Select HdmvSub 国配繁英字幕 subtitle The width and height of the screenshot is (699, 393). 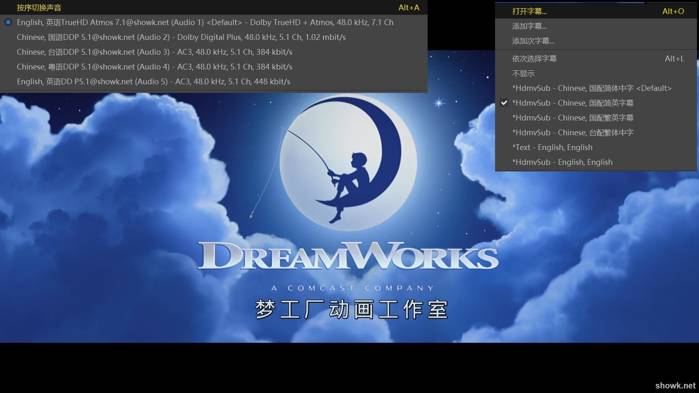coord(596,118)
